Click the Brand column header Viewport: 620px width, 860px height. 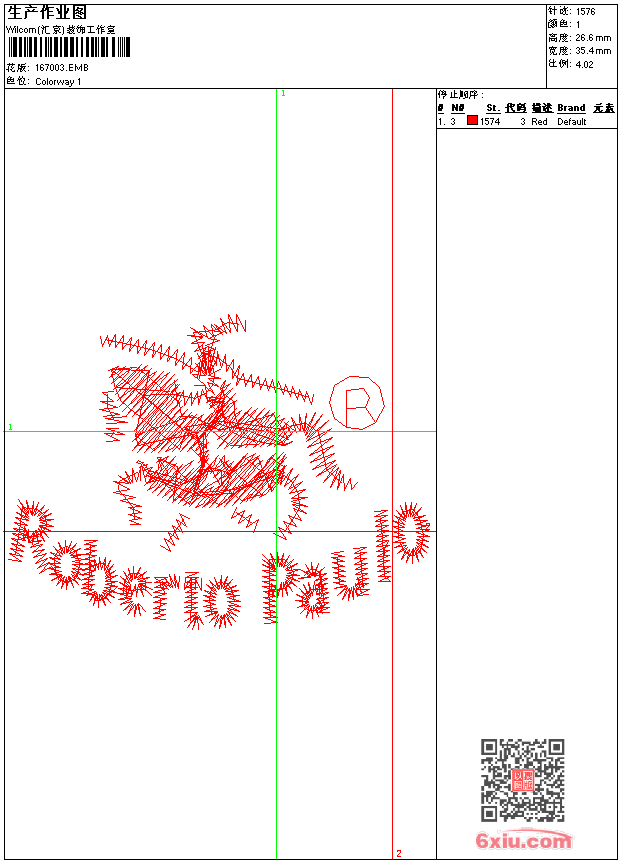click(x=571, y=108)
